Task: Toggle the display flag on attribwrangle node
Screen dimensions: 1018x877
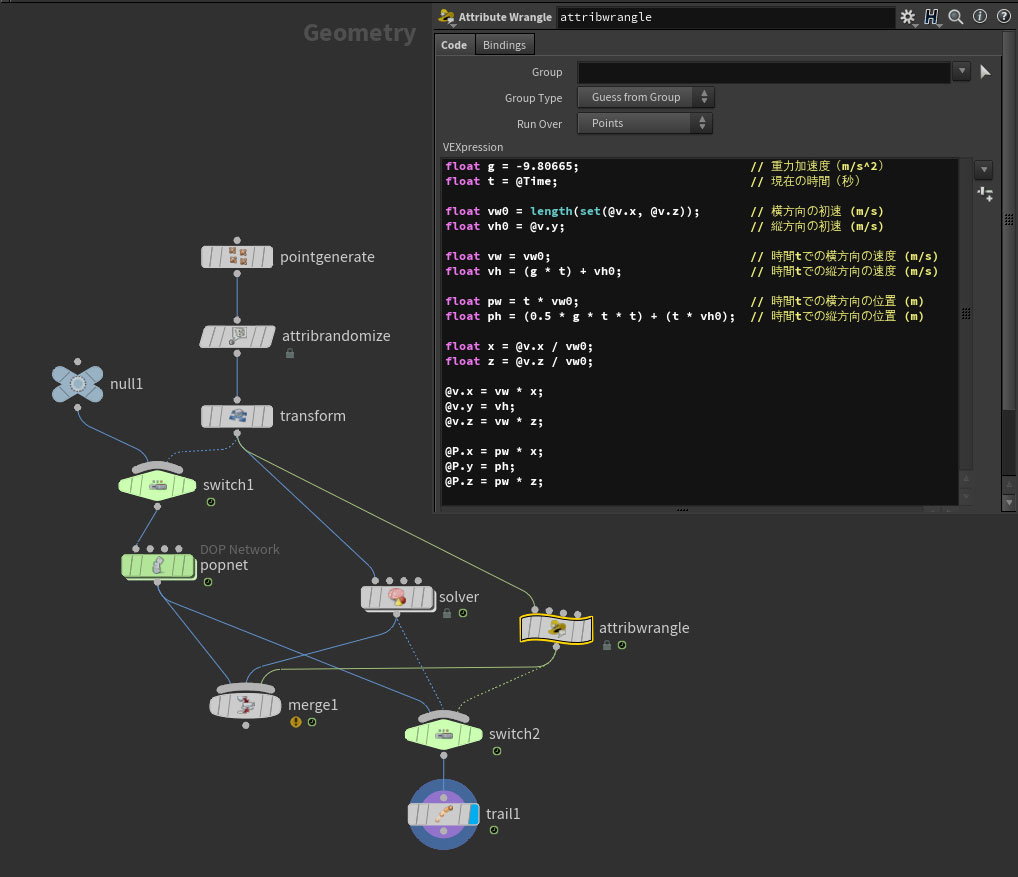Action: tap(586, 629)
